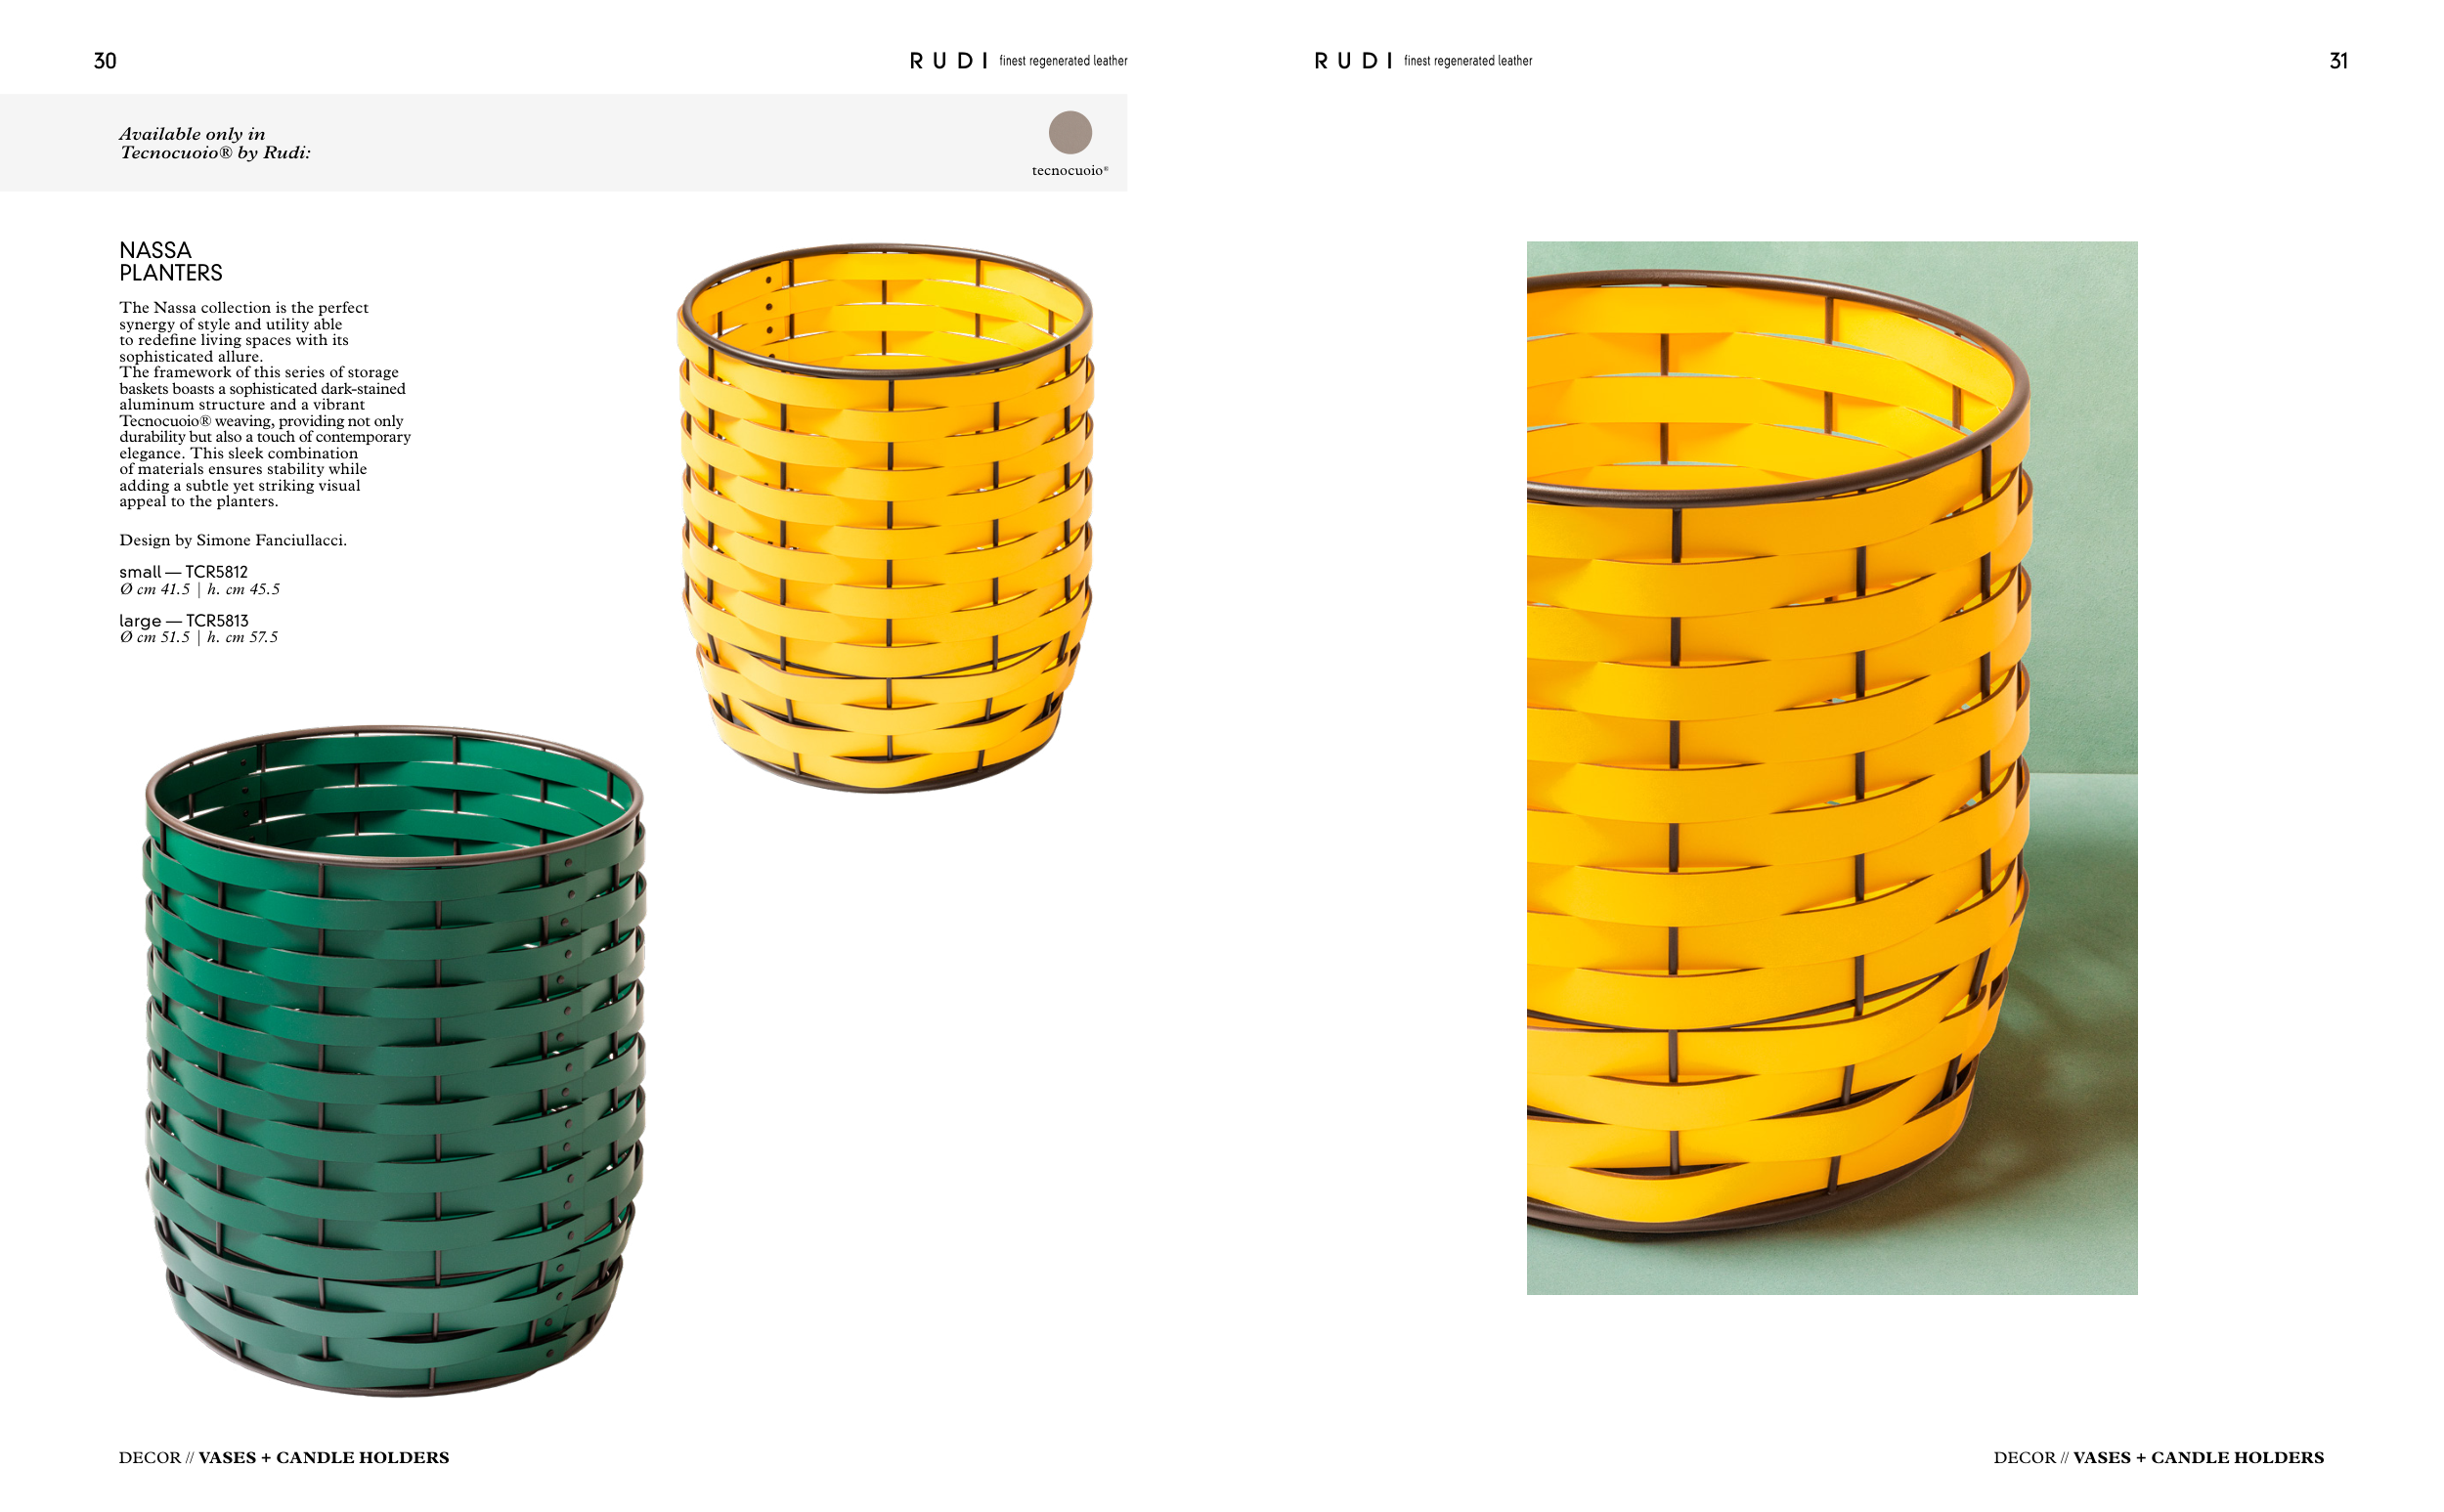2444x1512 pixels.
Task: Click the tecnocuoio label under the swatch
Action: 1070,171
